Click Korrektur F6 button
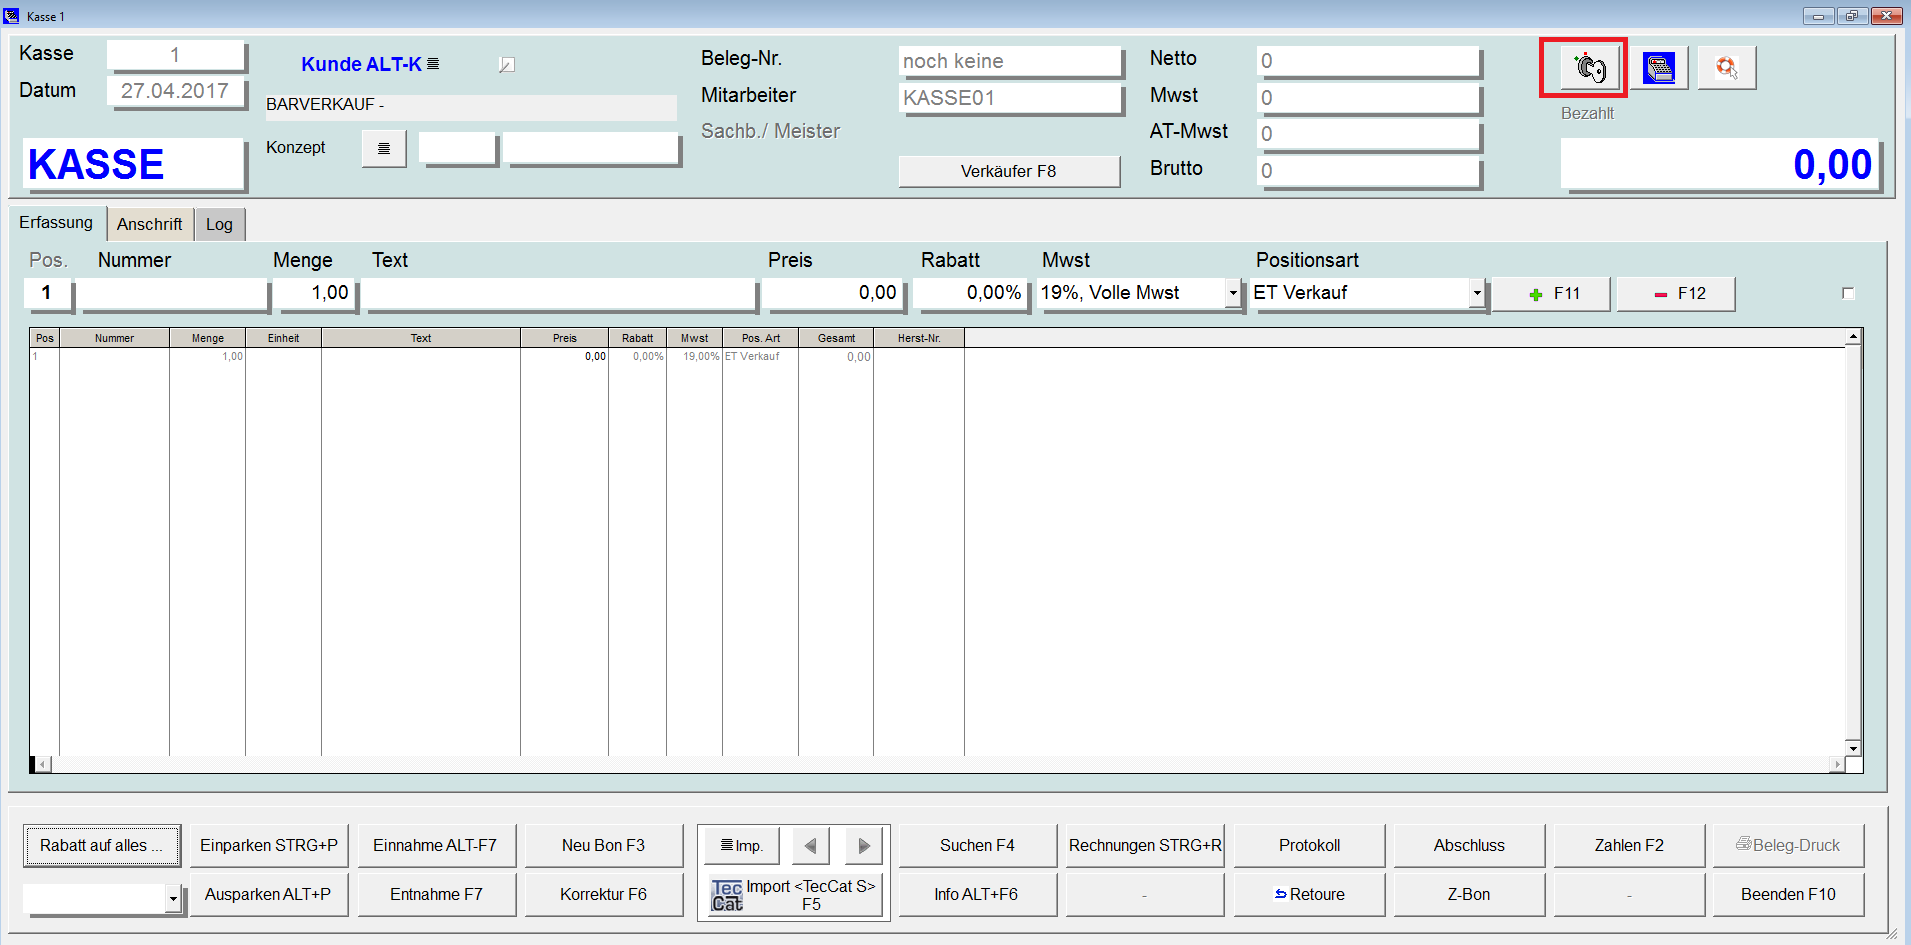1911x945 pixels. coord(604,895)
